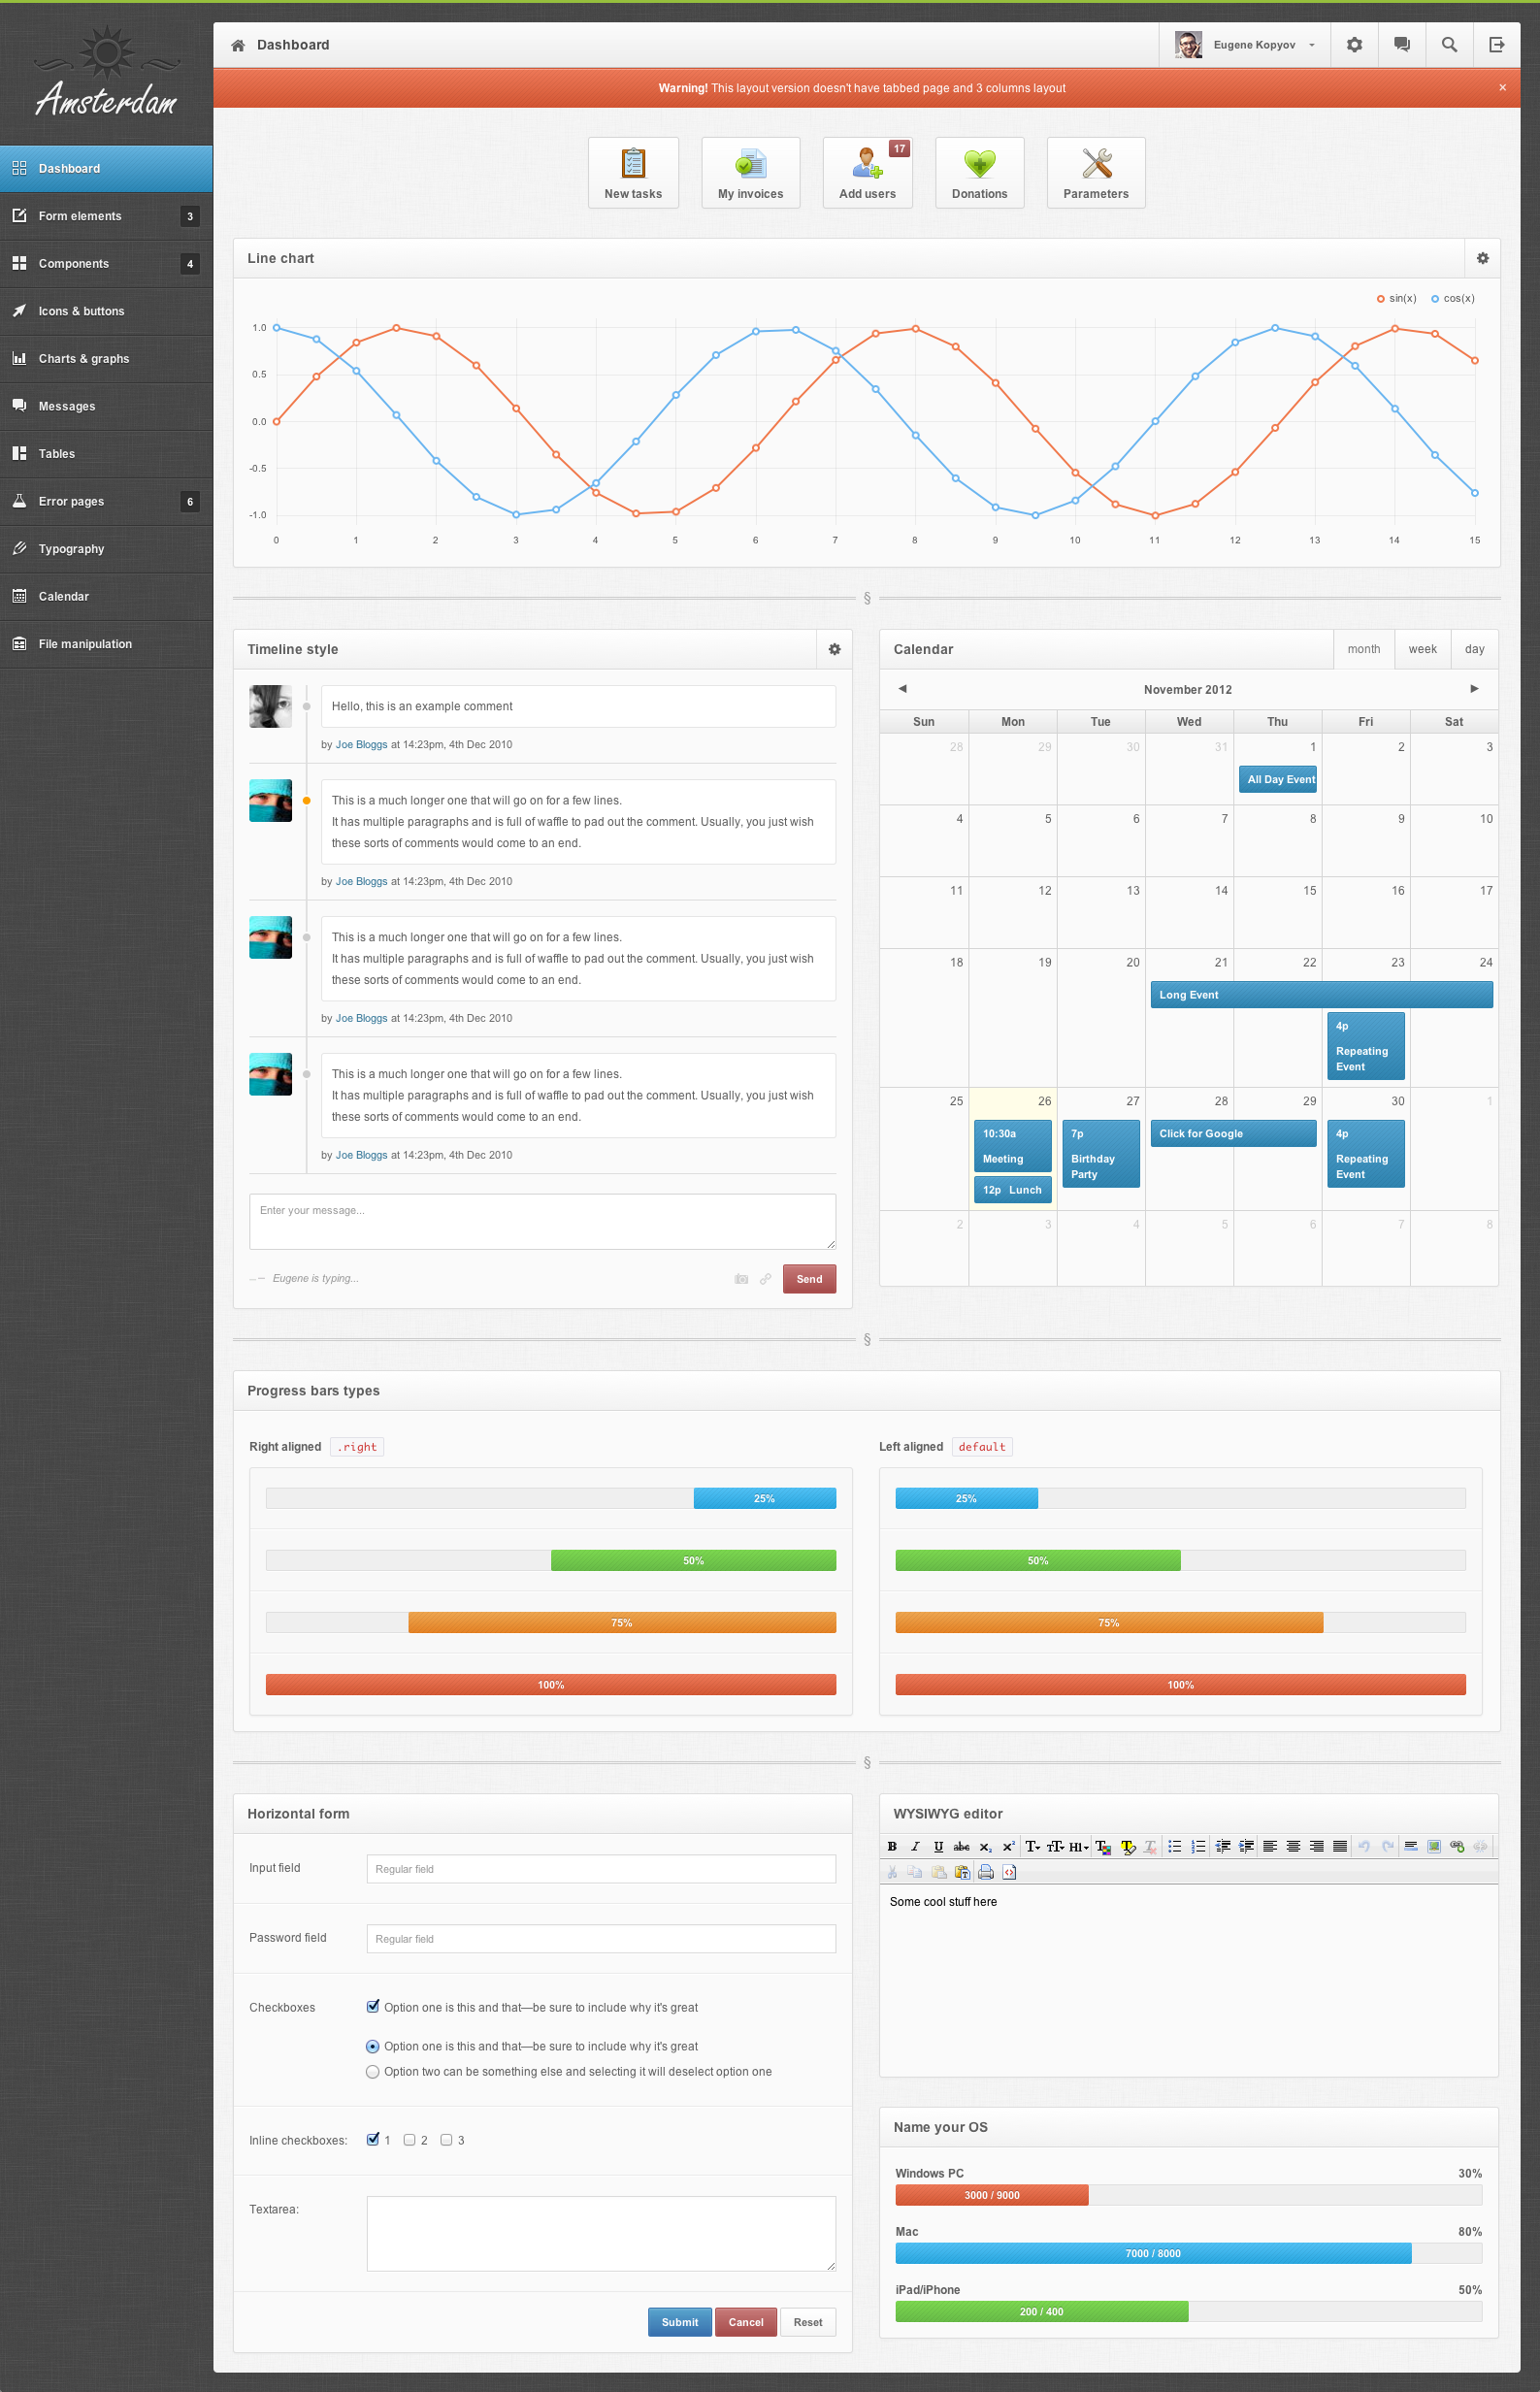
Task: Click the camera attach icon beside Send
Action: (x=741, y=1279)
